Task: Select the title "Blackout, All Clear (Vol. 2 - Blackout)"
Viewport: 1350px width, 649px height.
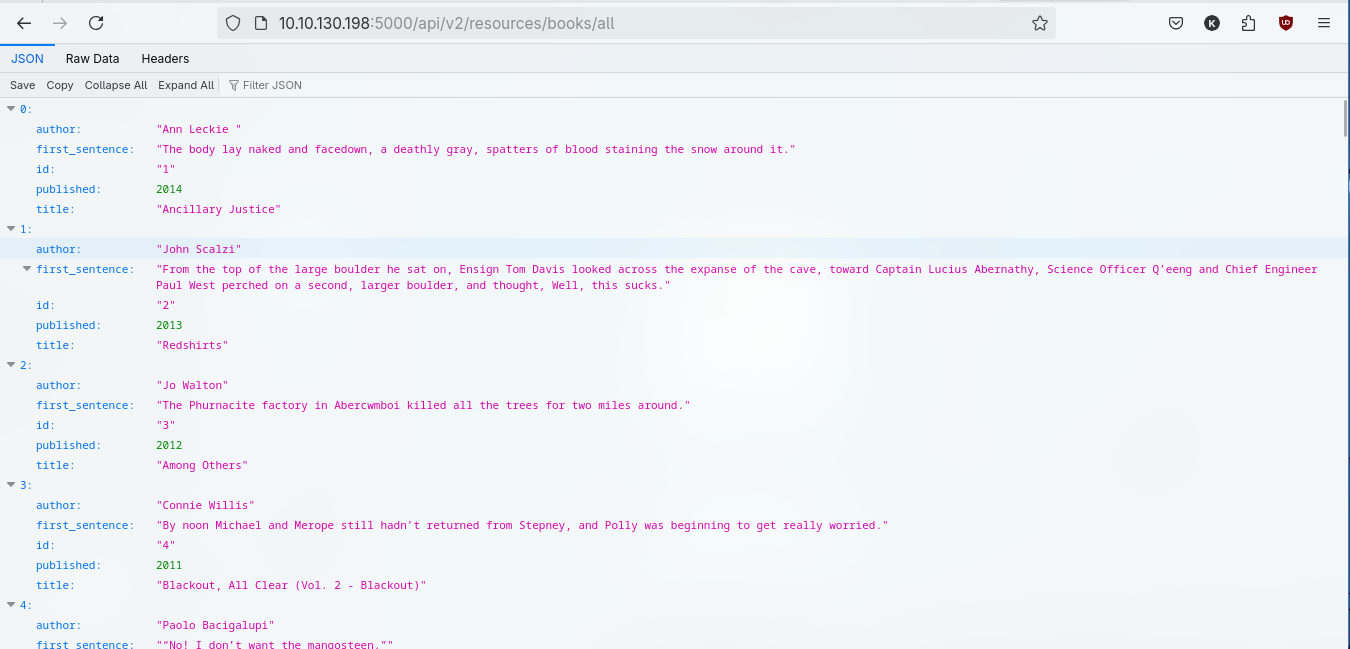Action: coord(291,585)
